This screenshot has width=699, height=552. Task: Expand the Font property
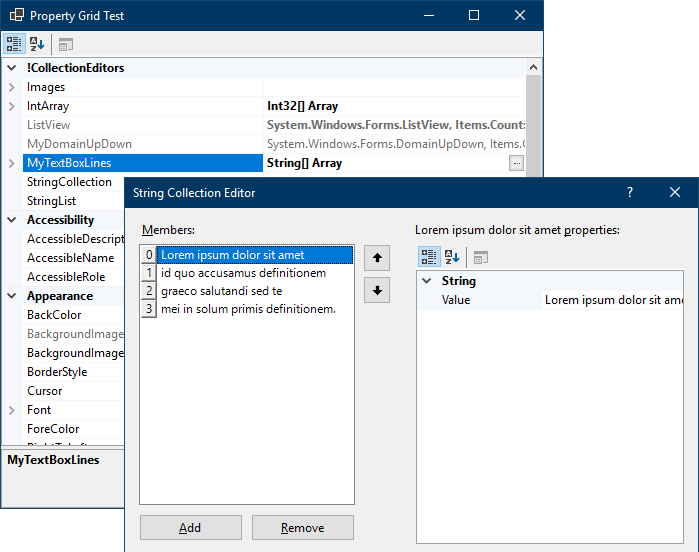pos(12,410)
